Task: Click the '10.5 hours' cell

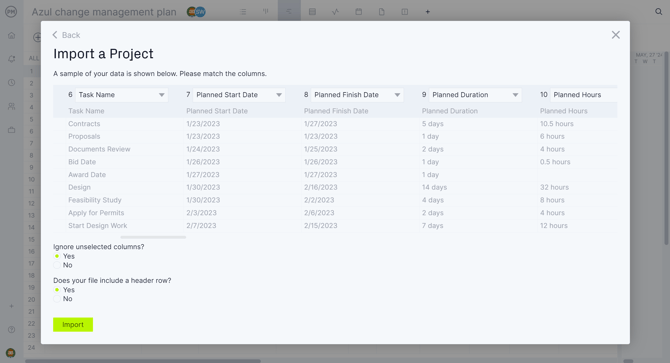Action: [x=557, y=124]
